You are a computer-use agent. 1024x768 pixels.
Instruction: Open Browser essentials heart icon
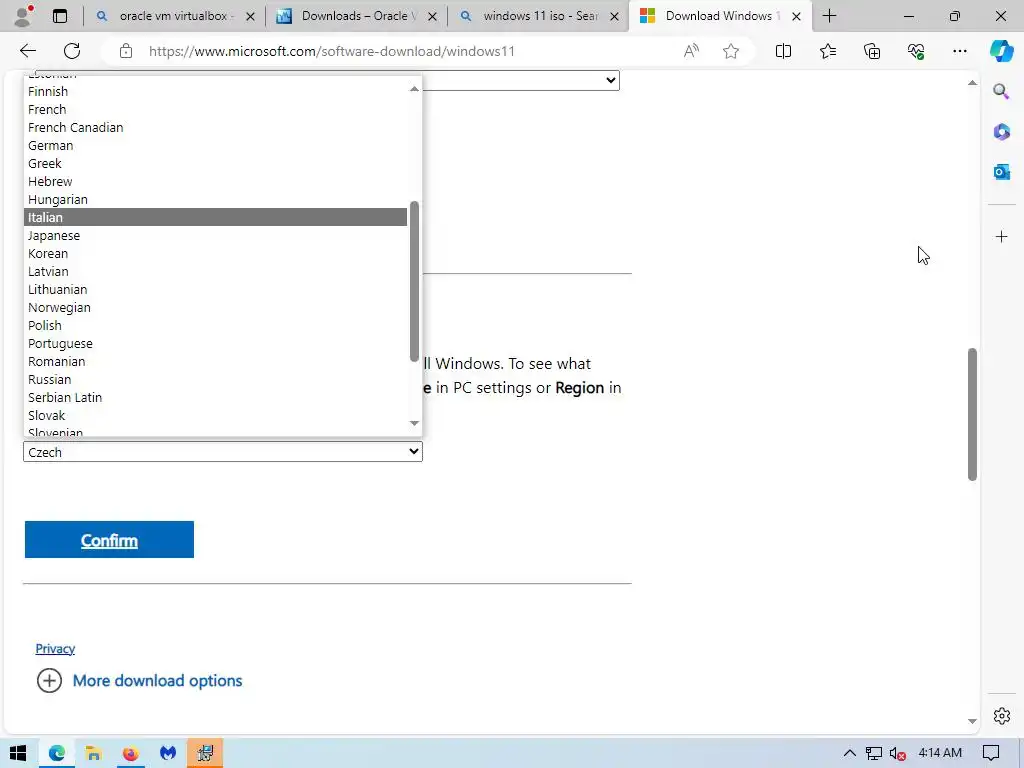coord(916,51)
